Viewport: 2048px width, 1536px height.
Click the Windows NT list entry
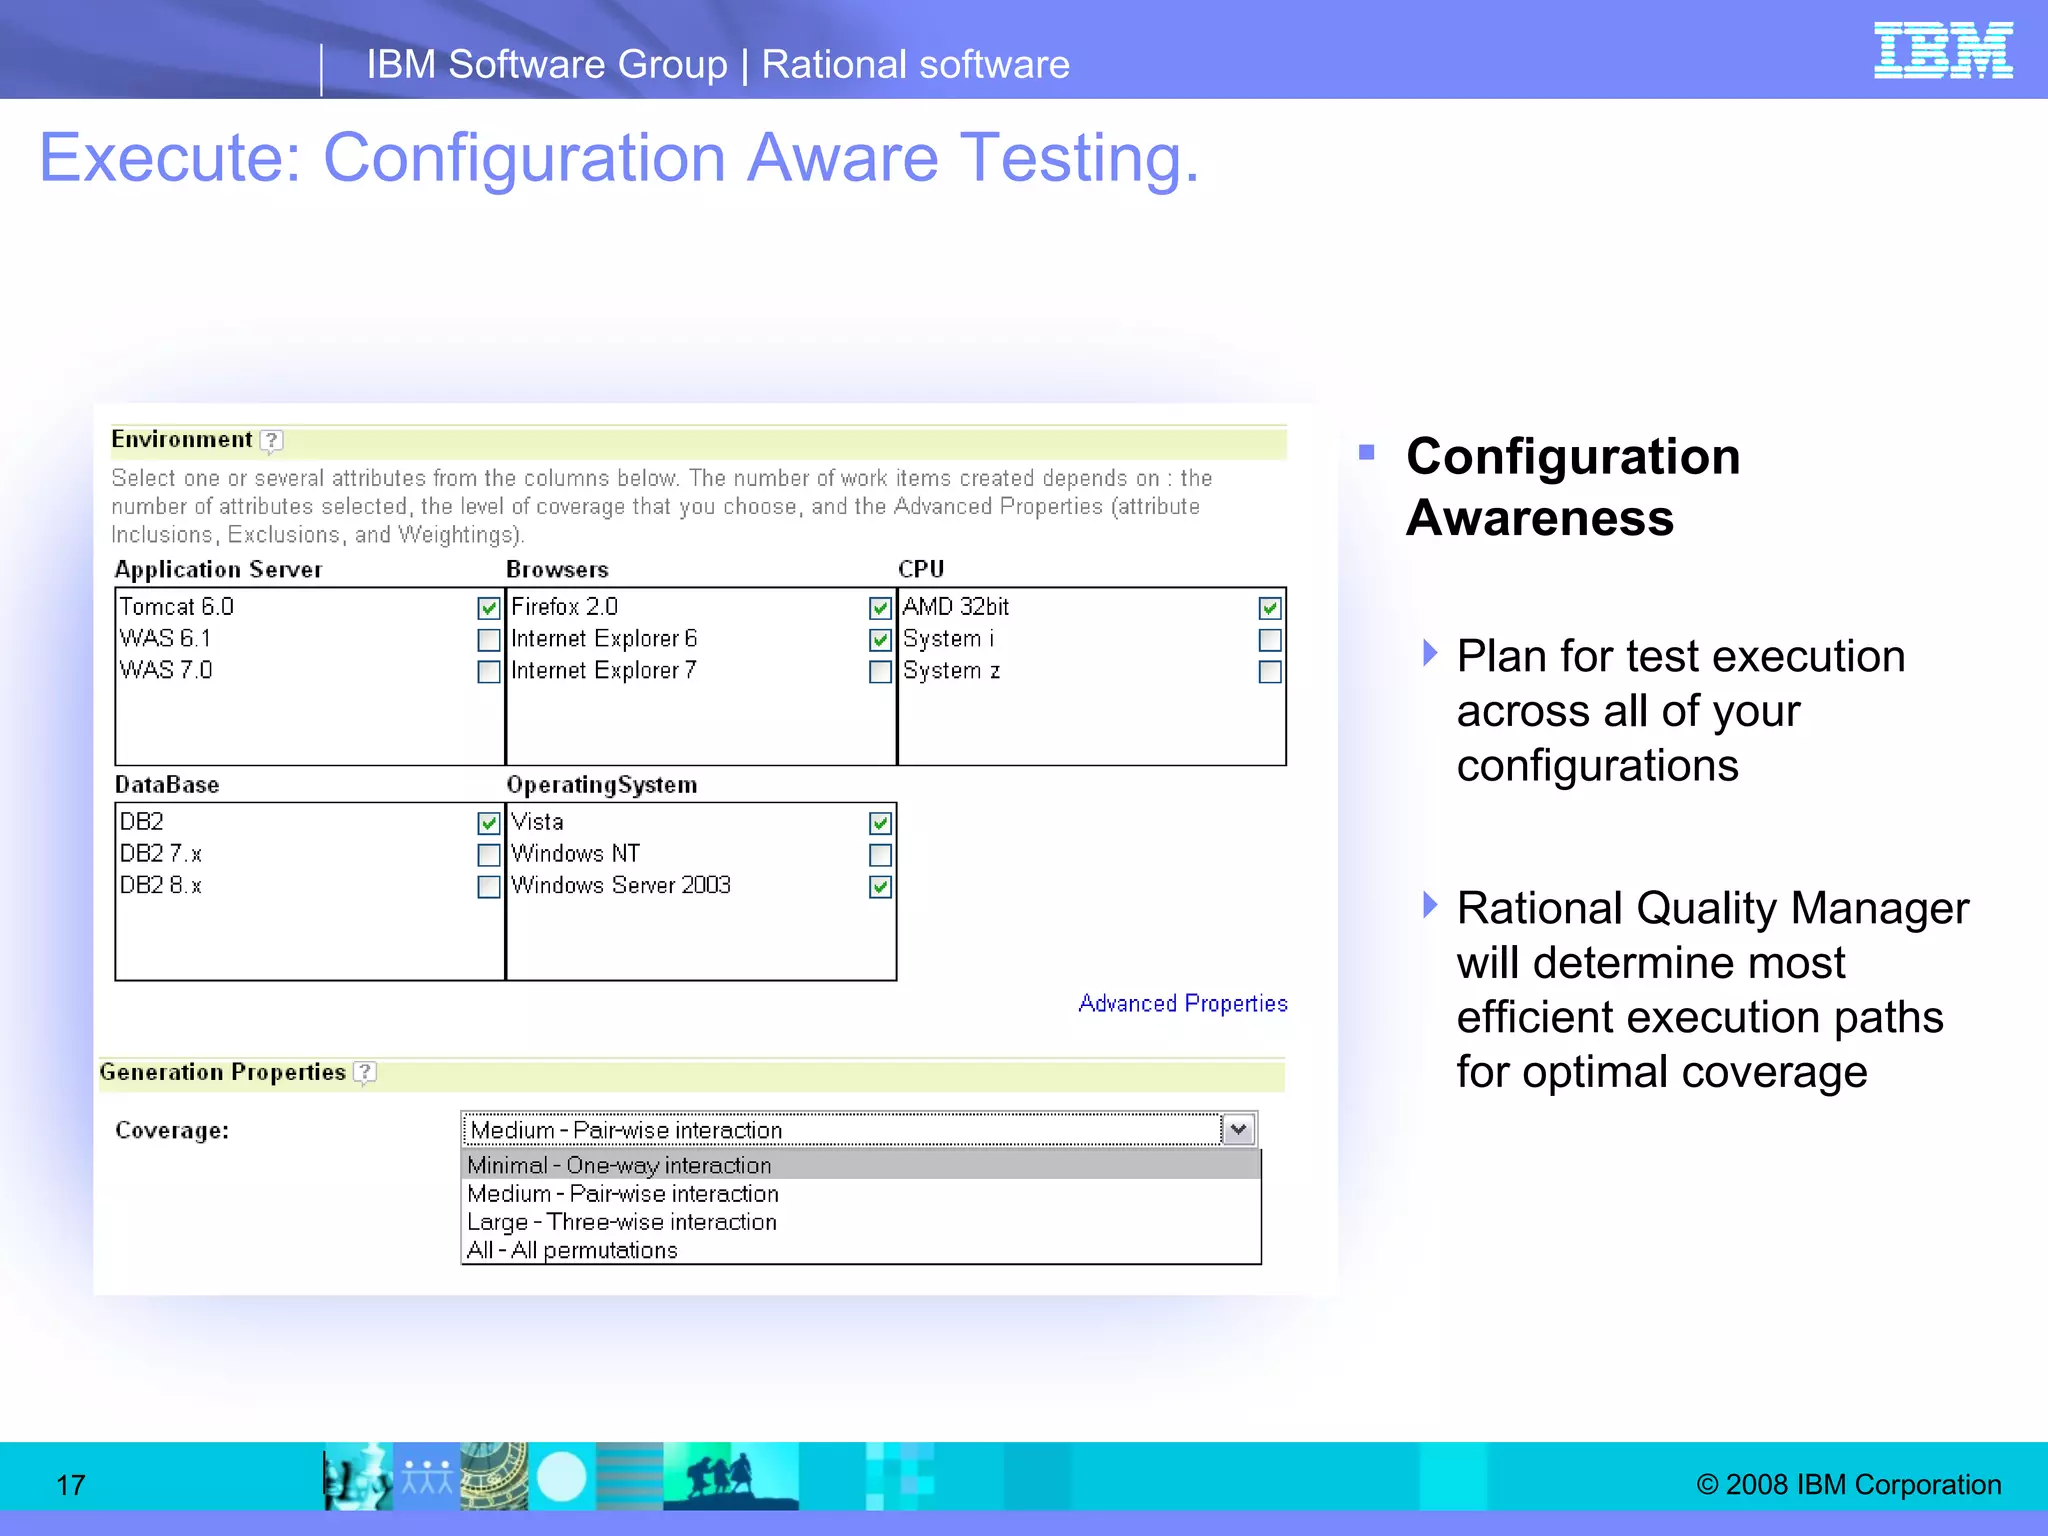coord(576,854)
